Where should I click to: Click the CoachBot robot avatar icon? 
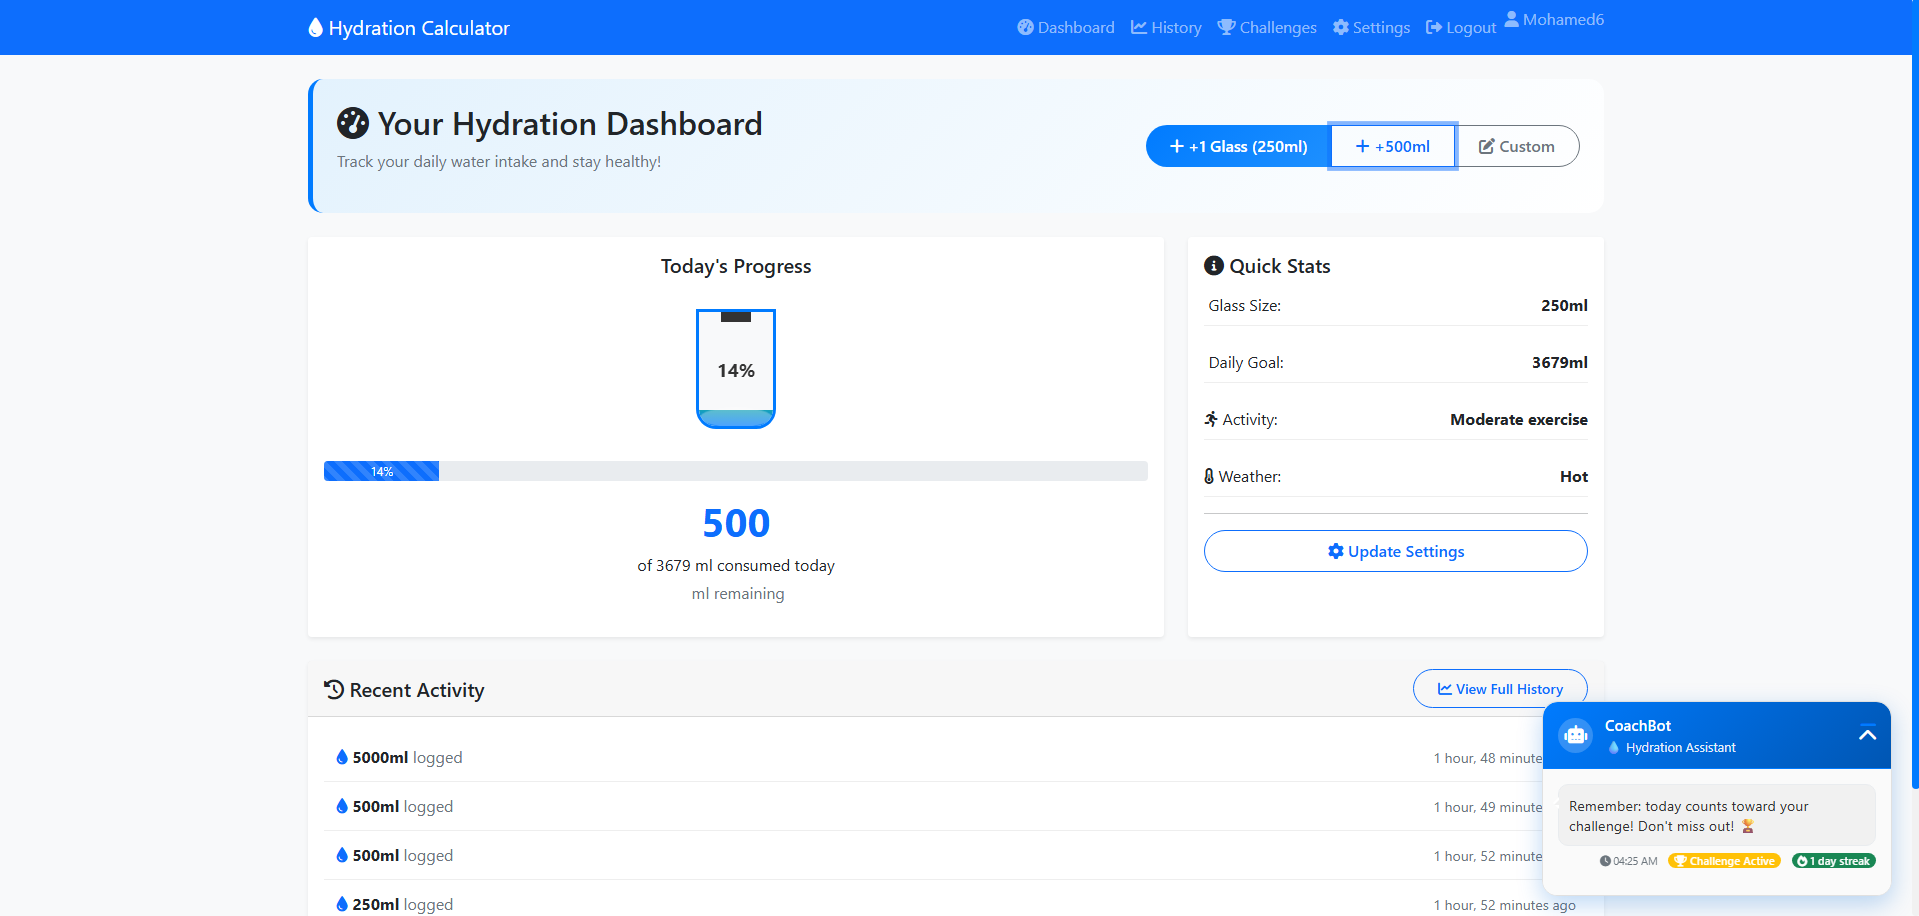click(1576, 736)
